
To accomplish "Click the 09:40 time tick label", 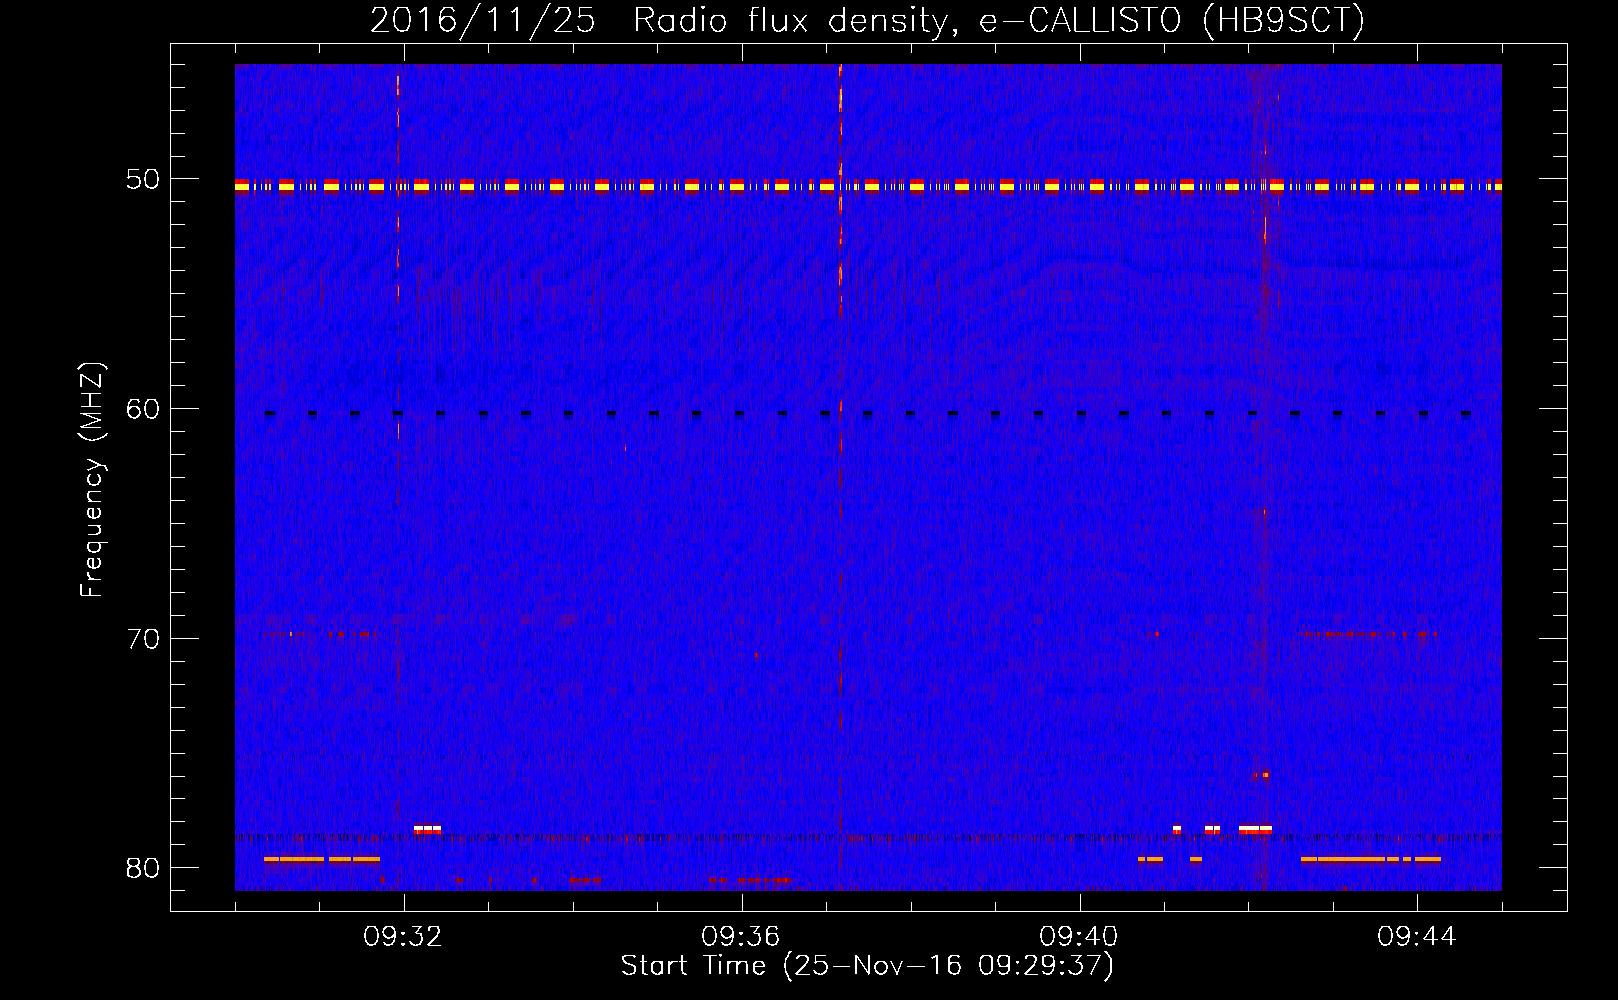I will pyautogui.click(x=1079, y=937).
